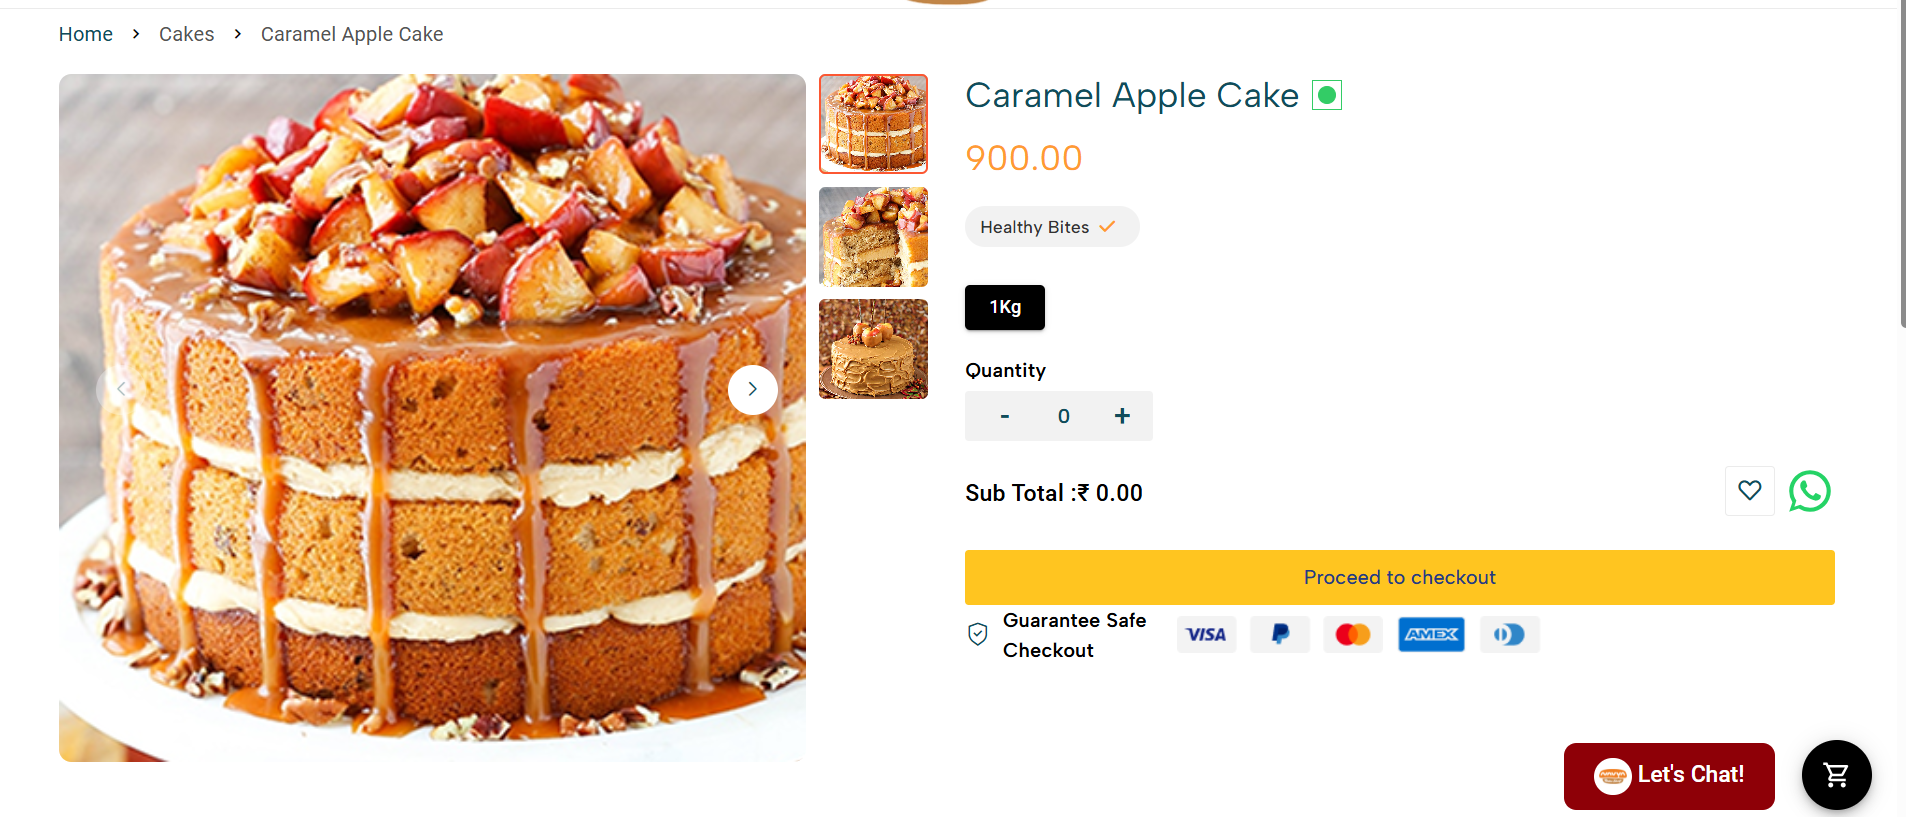Select the sliced cake second thumbnail
Image resolution: width=1906 pixels, height=817 pixels.
coord(873,237)
